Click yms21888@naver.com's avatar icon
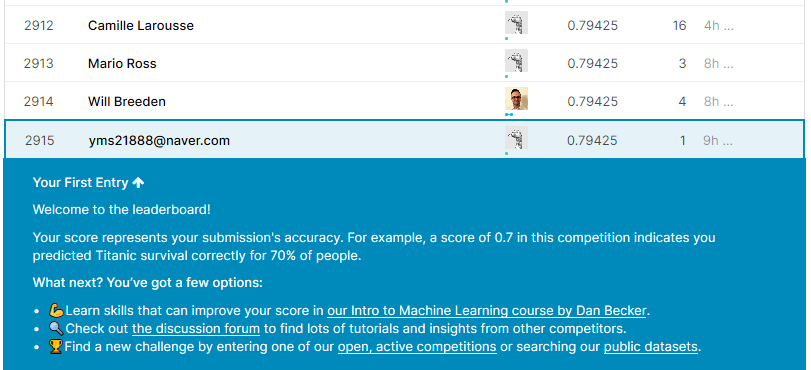This screenshot has width=811, height=370. tap(516, 137)
